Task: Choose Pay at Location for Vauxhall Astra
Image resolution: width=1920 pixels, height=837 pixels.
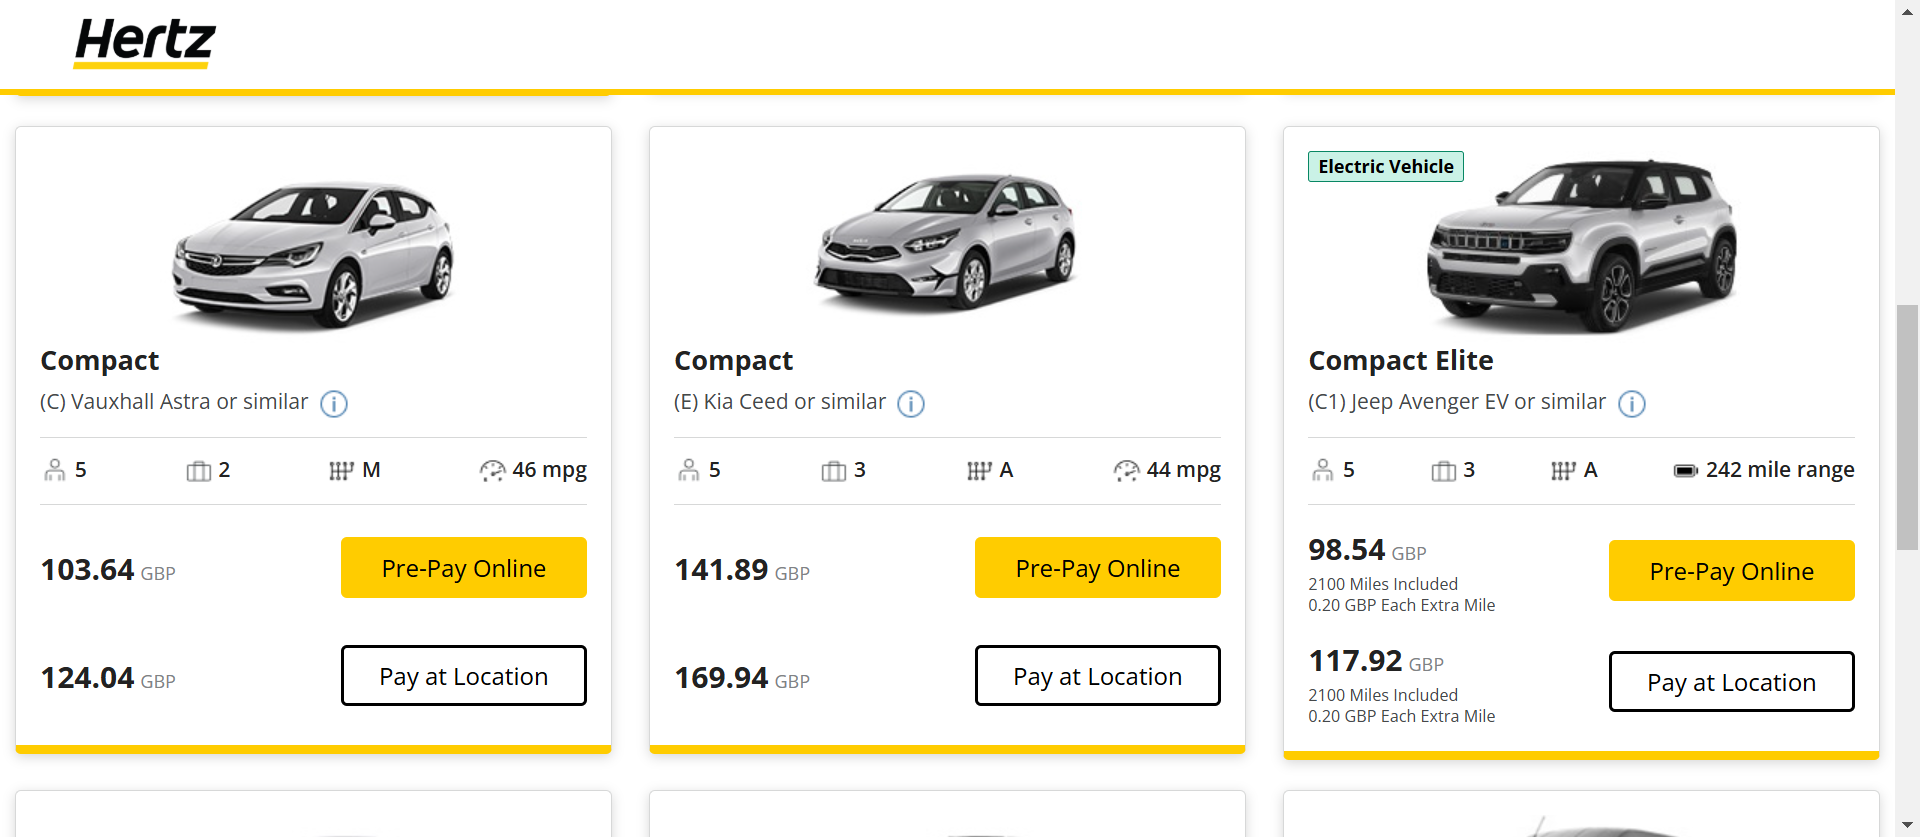Action: (464, 676)
